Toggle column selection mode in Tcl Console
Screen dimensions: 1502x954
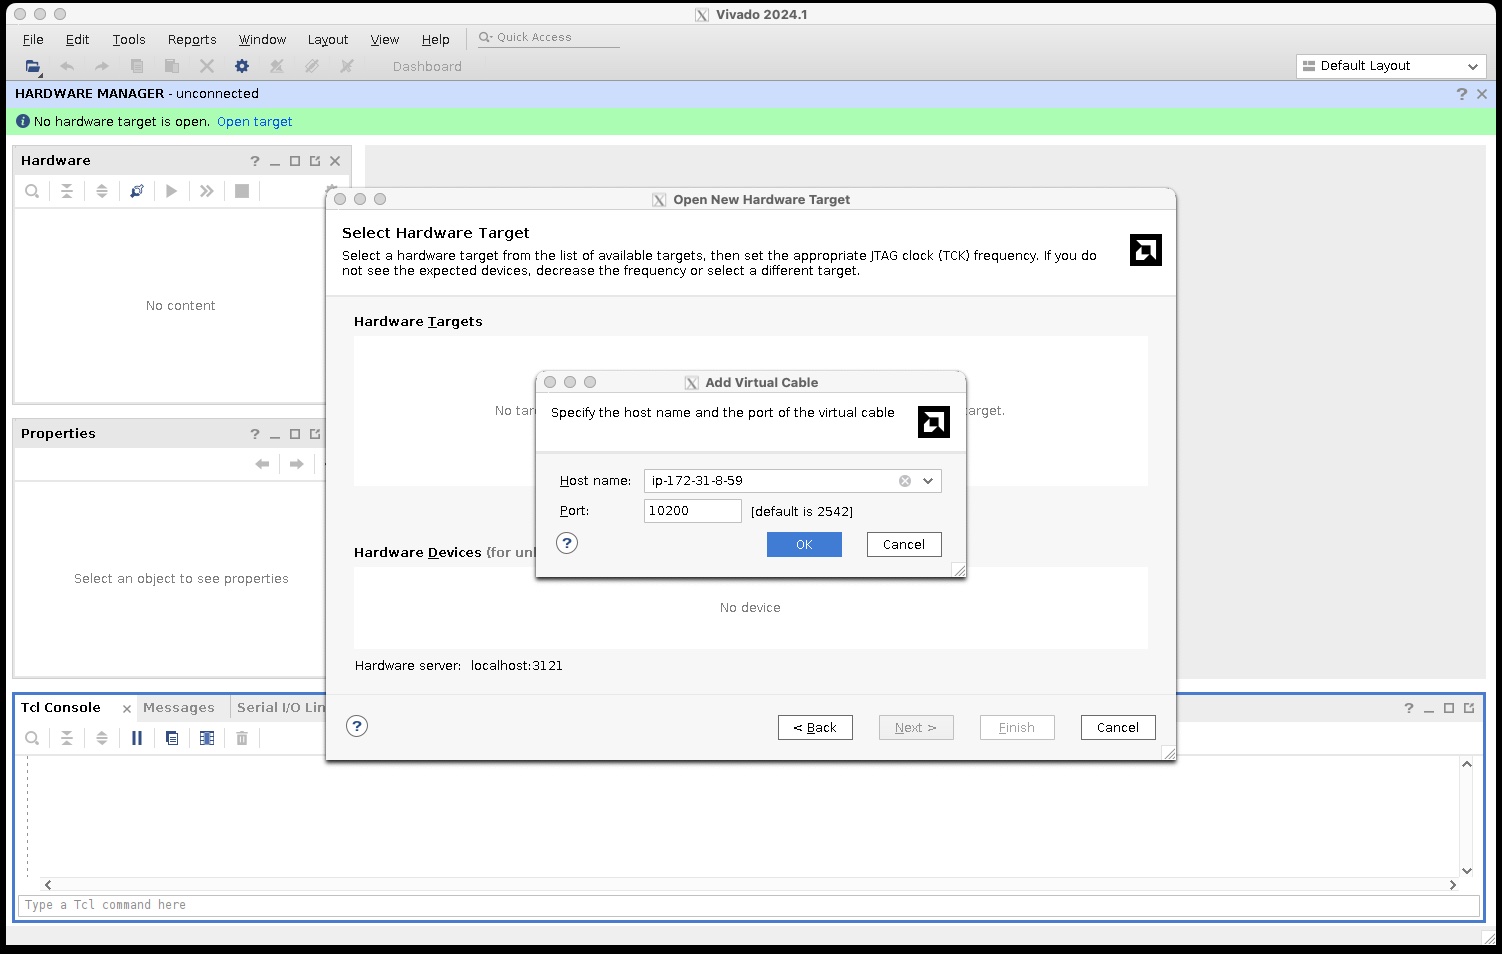coord(207,738)
